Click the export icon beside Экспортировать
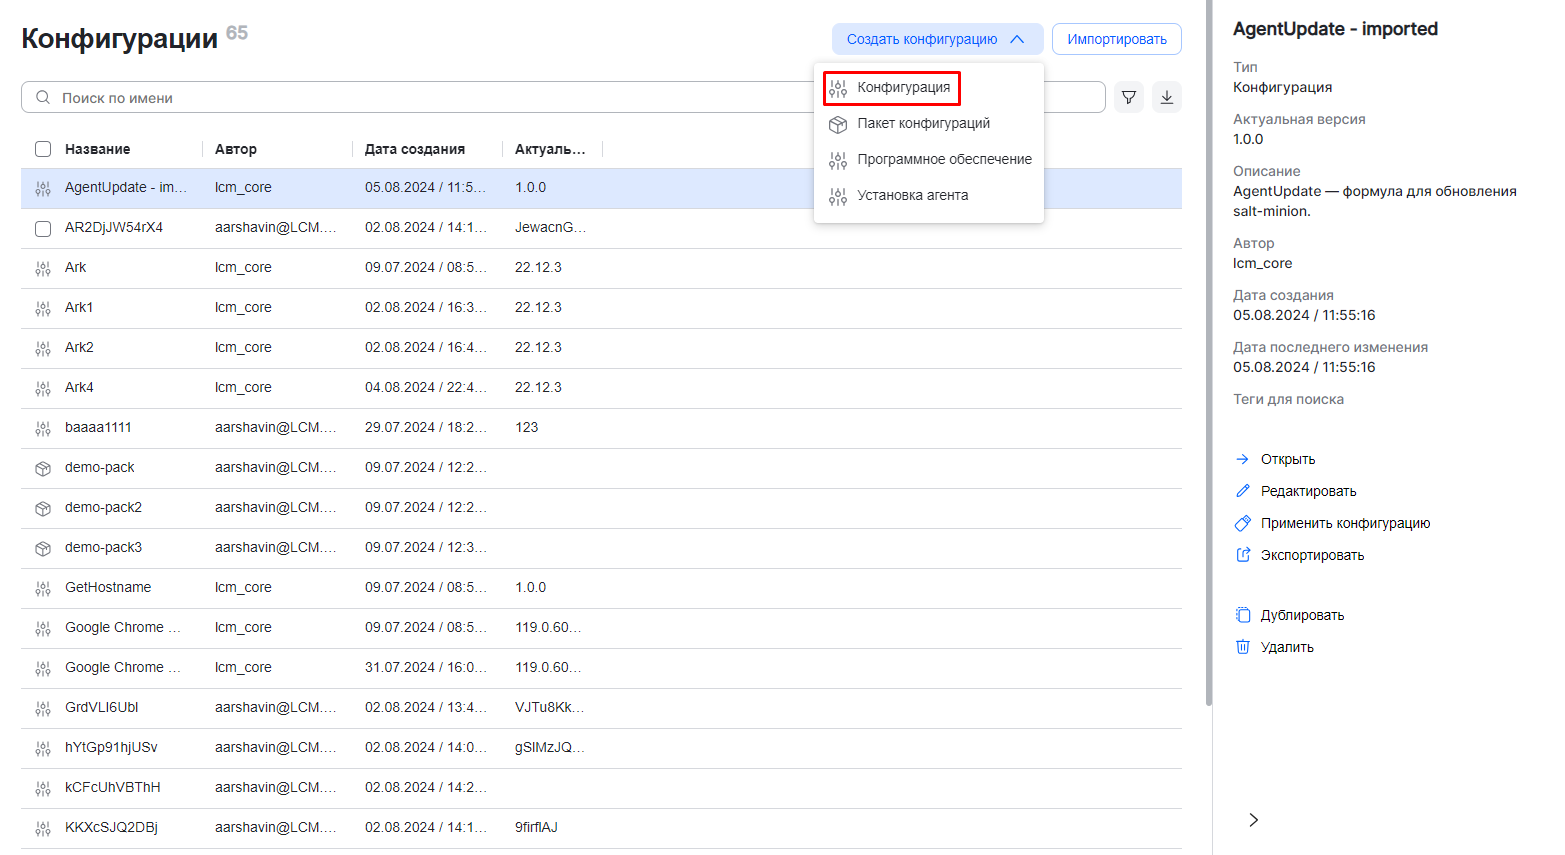This screenshot has width=1565, height=855. 1243,555
